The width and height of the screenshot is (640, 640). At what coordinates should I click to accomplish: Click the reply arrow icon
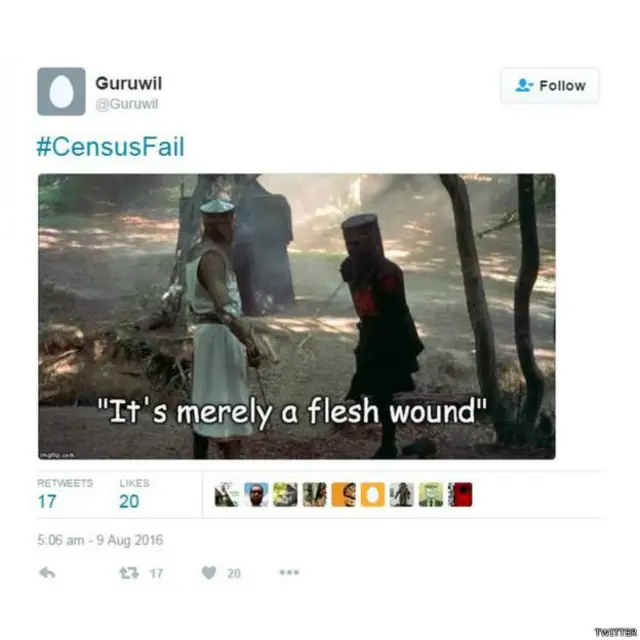(47, 573)
